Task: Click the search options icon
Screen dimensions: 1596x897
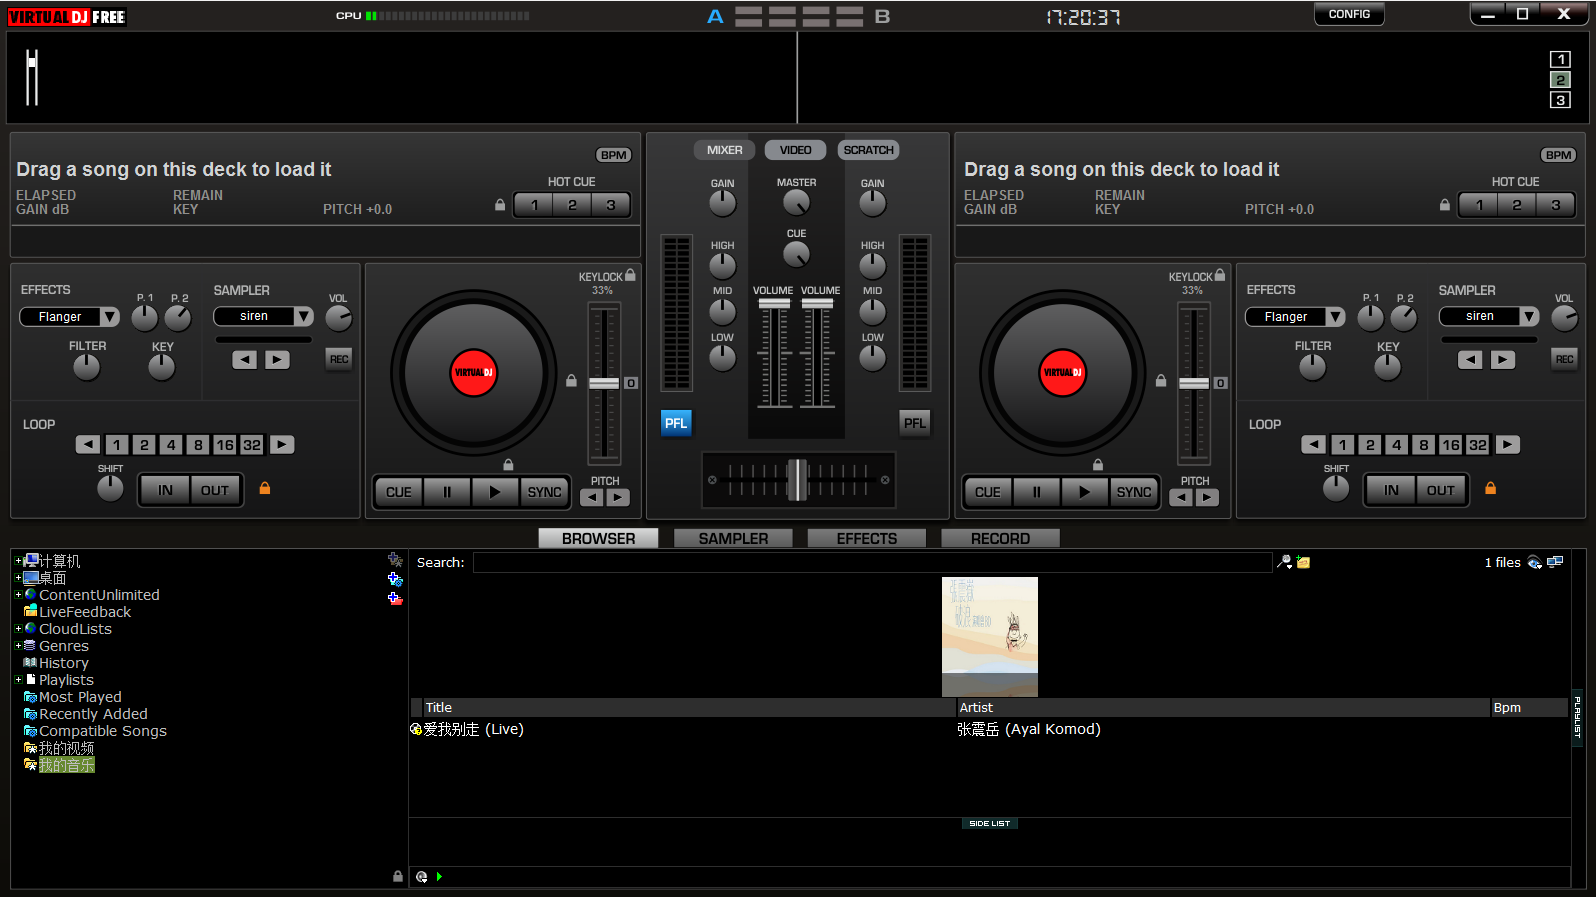Action: (x=1285, y=562)
